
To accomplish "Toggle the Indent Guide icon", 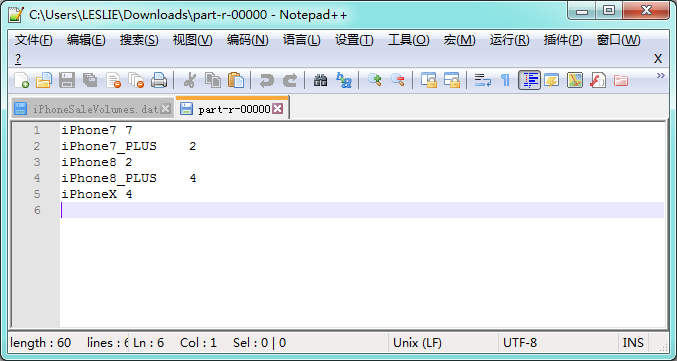I will tap(529, 80).
